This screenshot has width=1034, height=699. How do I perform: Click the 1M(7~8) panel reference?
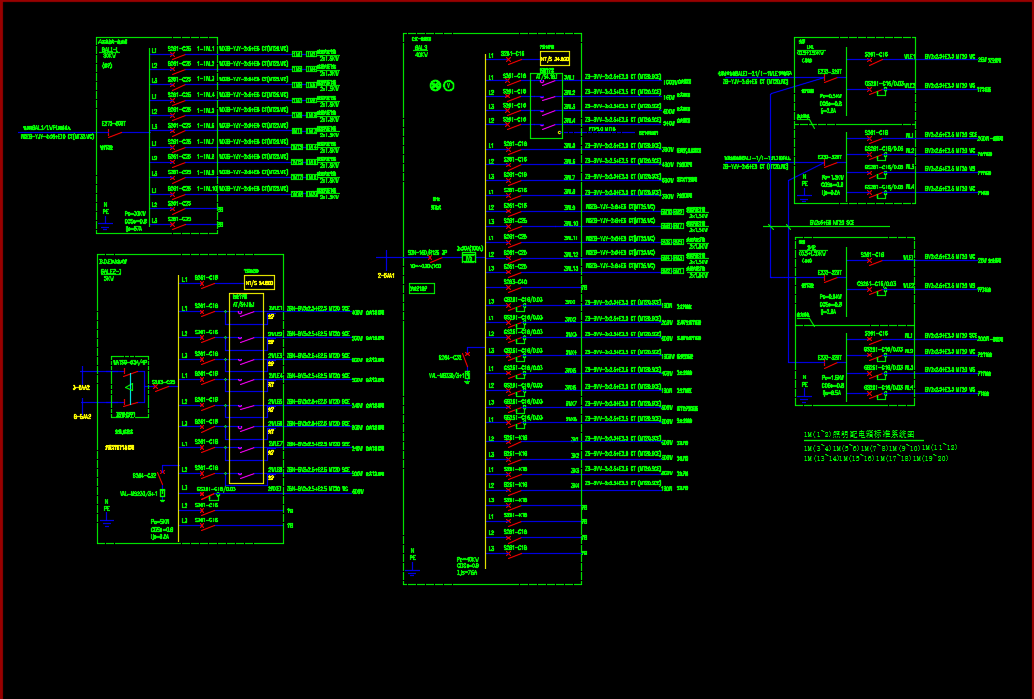click(874, 448)
